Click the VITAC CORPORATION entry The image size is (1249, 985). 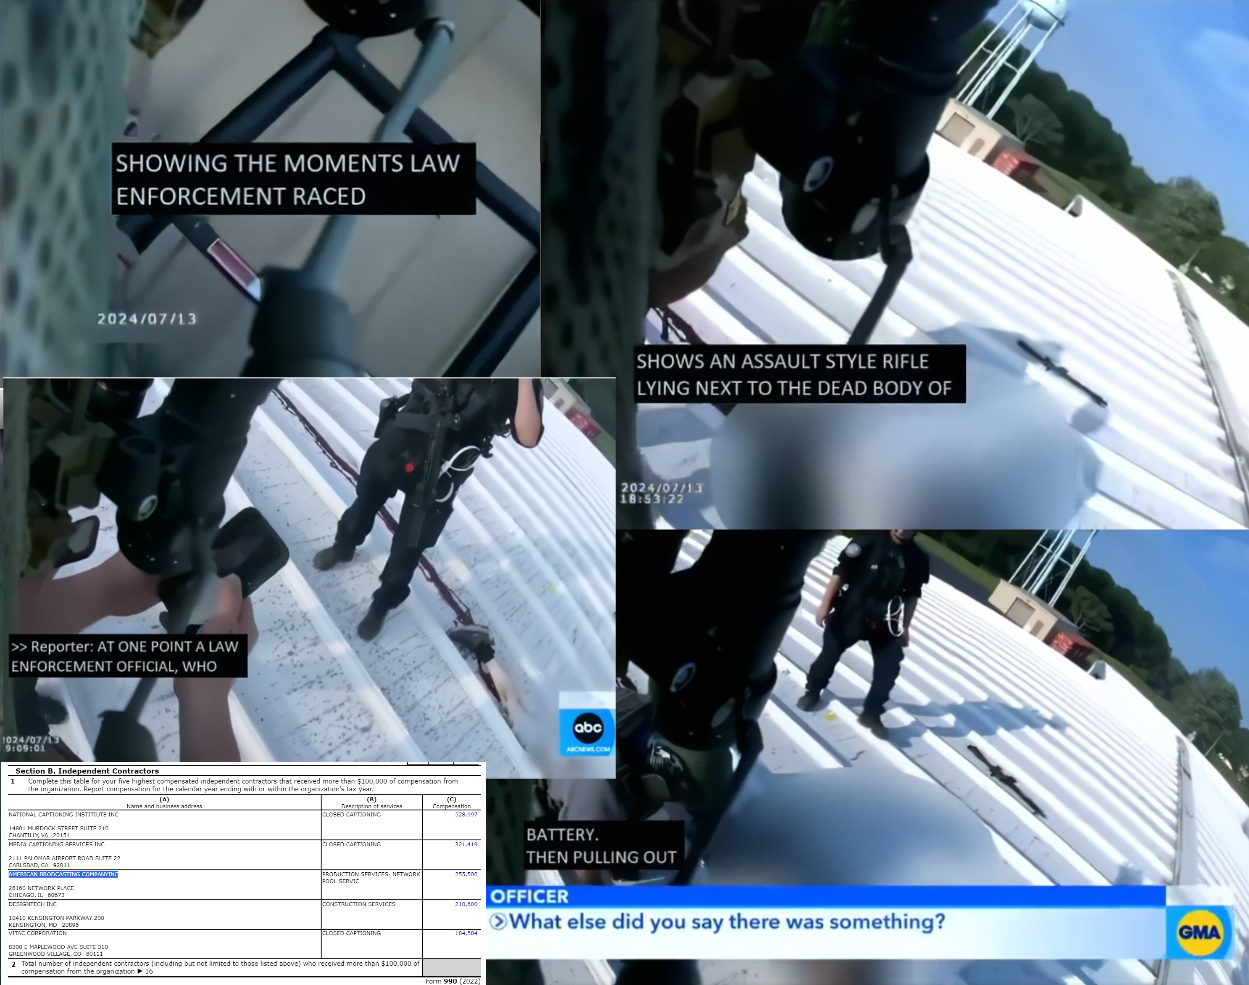click(39, 933)
